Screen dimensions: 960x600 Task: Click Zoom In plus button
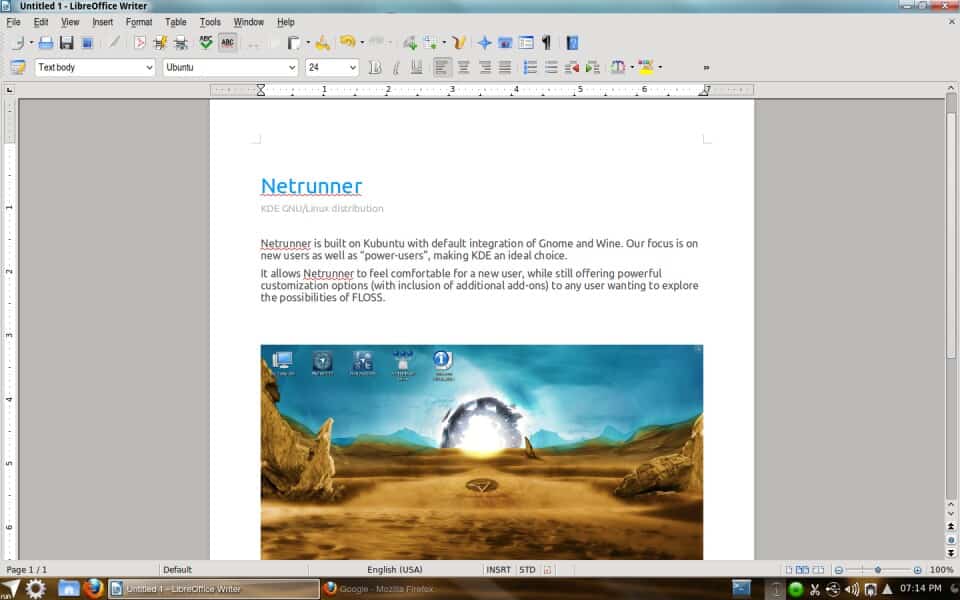[x=917, y=570]
